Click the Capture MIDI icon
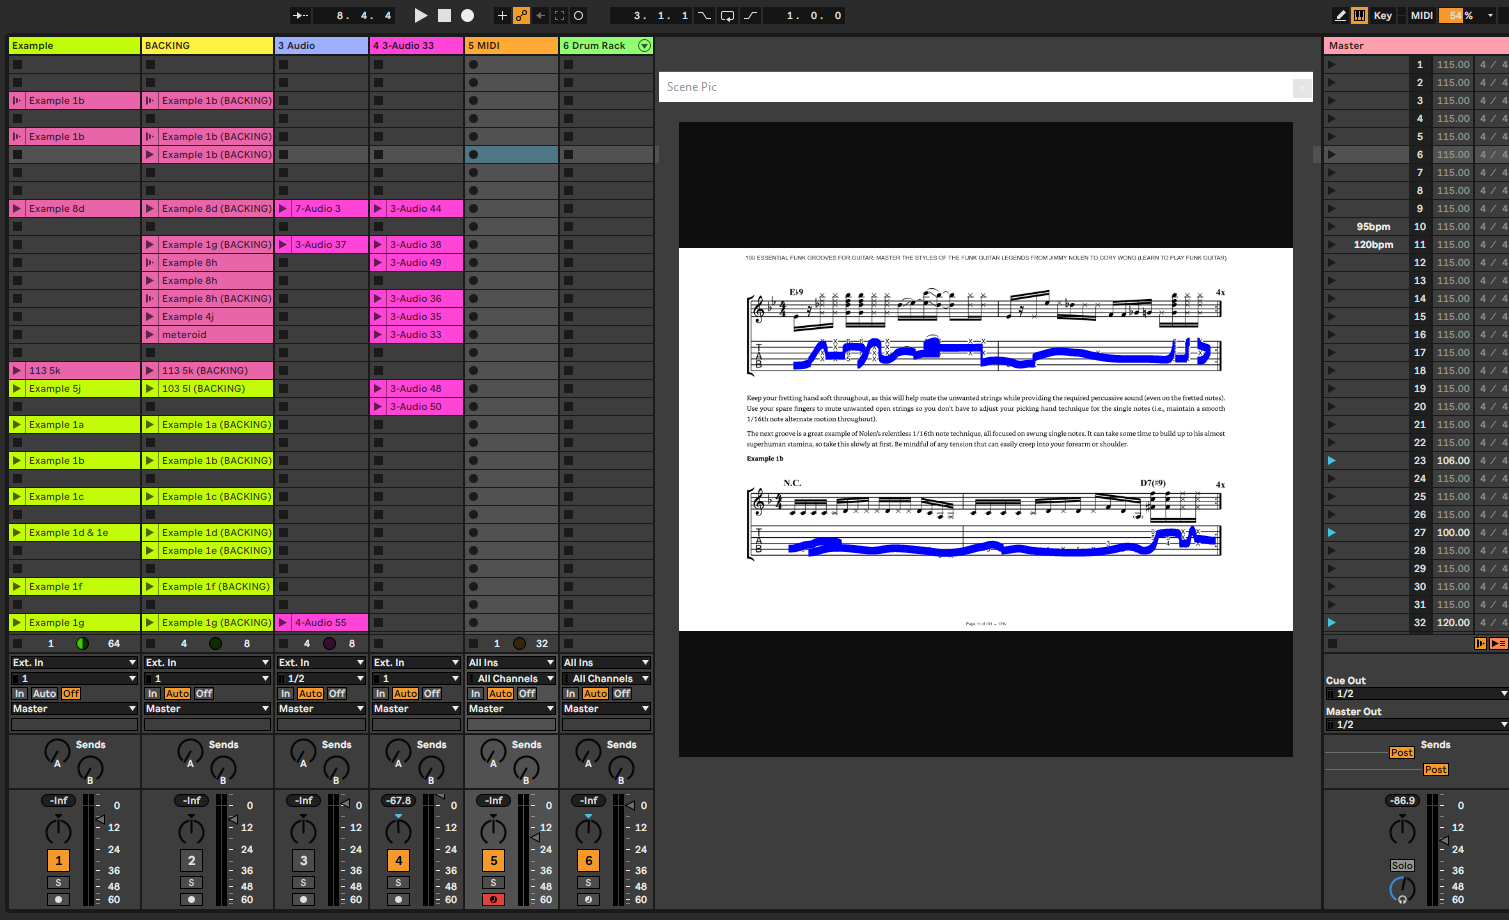This screenshot has height=920, width=1509. pos(559,15)
